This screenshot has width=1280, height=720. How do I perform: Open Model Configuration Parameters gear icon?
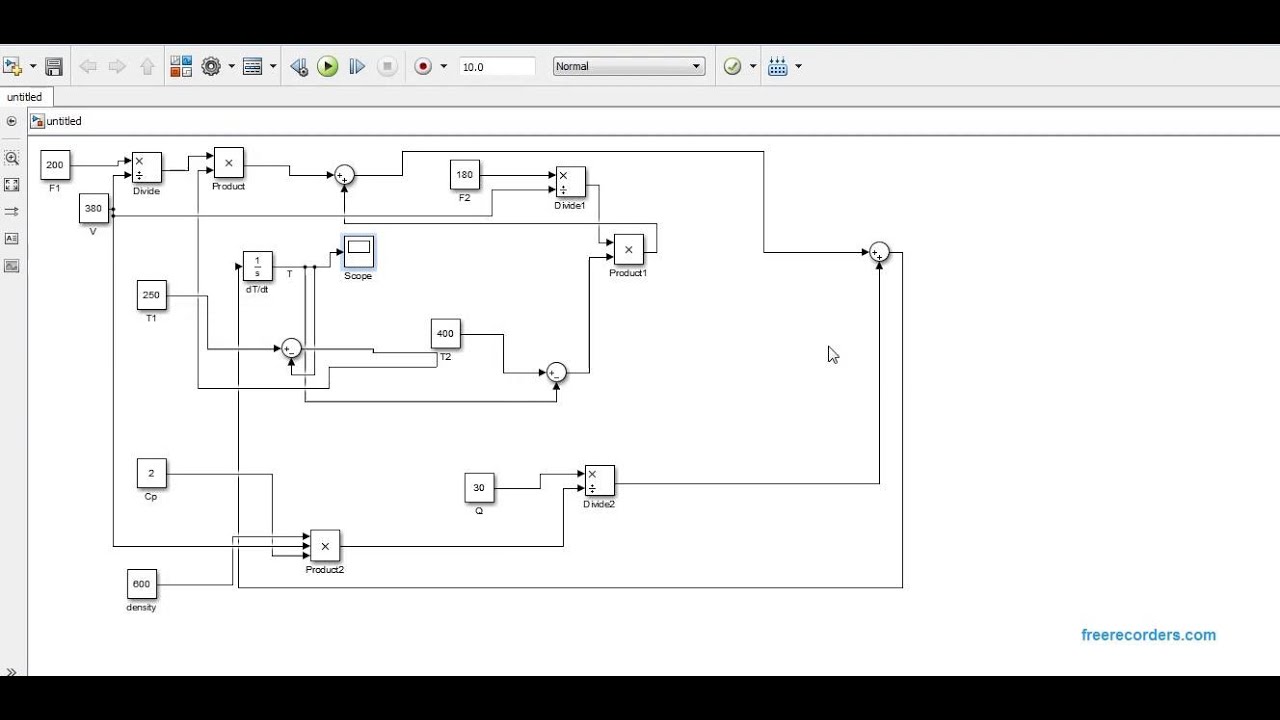tap(211, 66)
